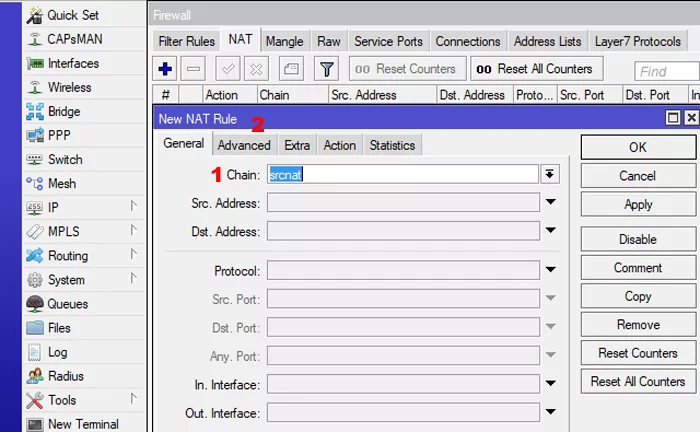Open Action tab in NAT Rule
The image size is (700, 432).
[340, 145]
